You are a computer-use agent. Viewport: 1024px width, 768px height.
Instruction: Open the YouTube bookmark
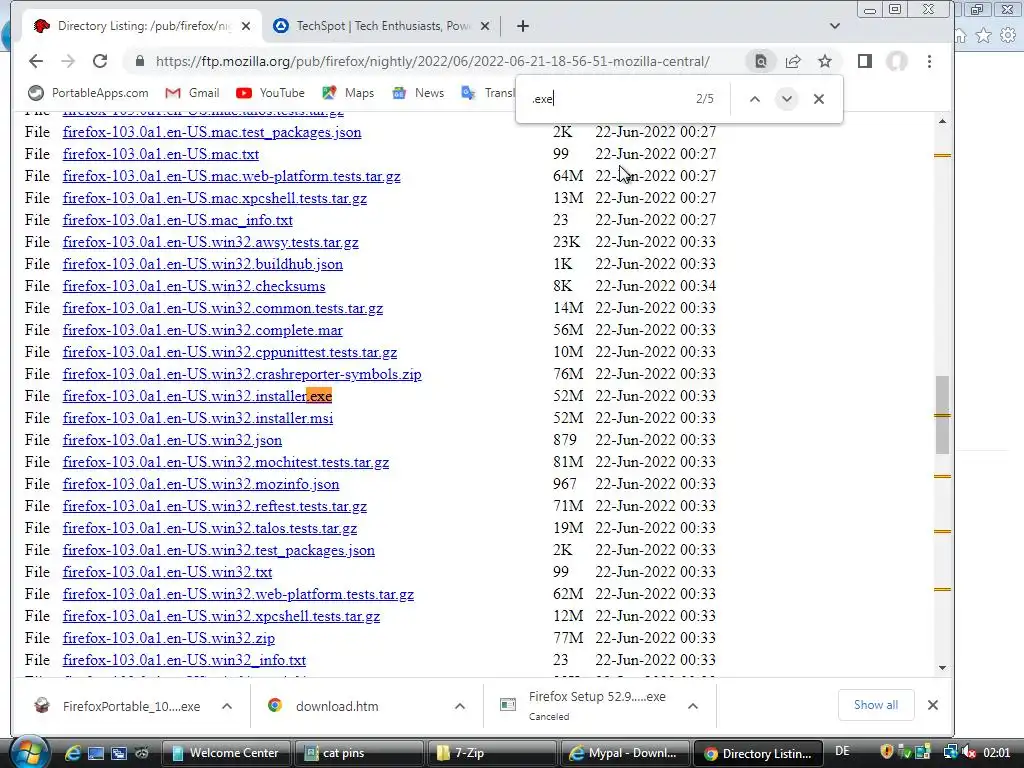coord(270,93)
